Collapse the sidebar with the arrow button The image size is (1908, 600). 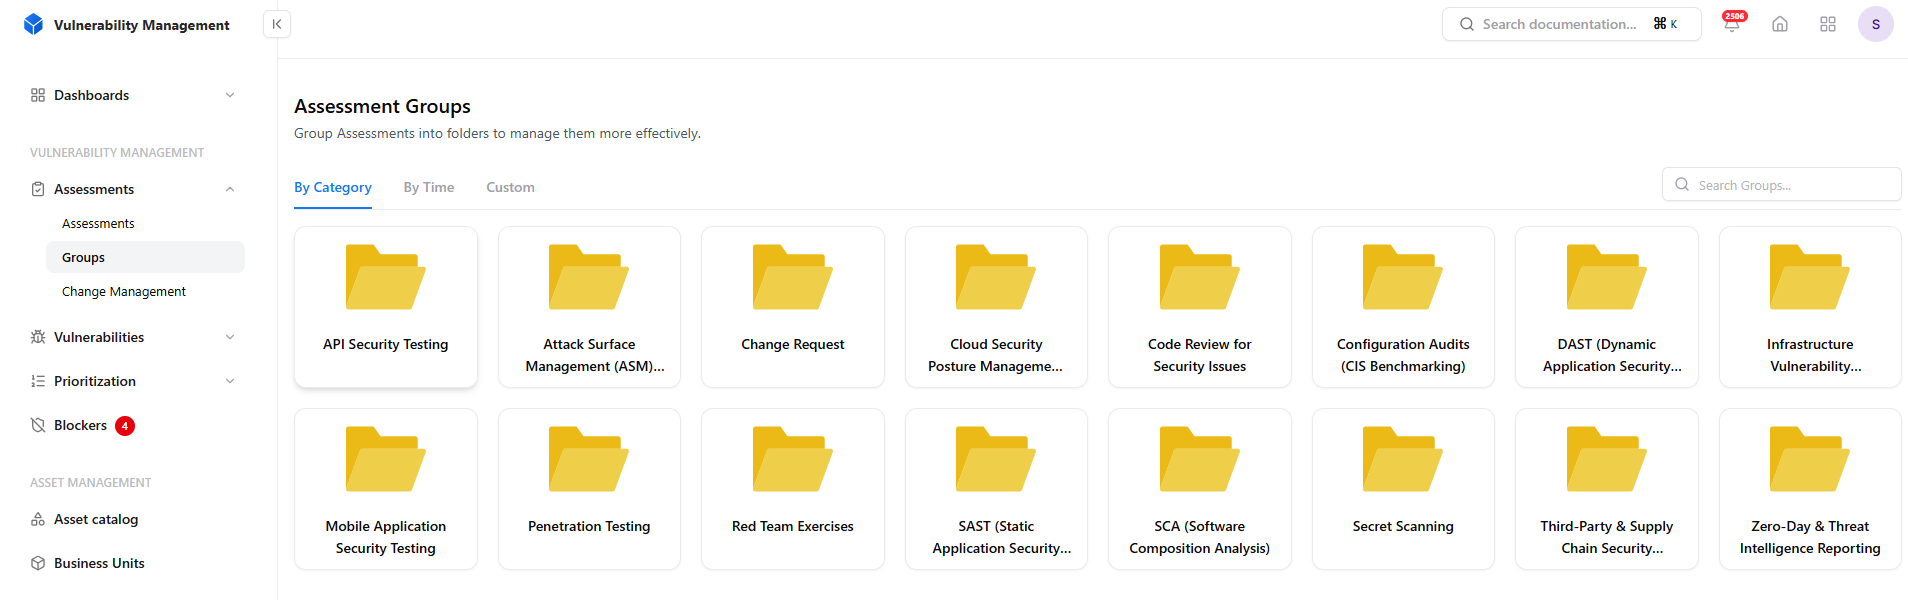277,24
